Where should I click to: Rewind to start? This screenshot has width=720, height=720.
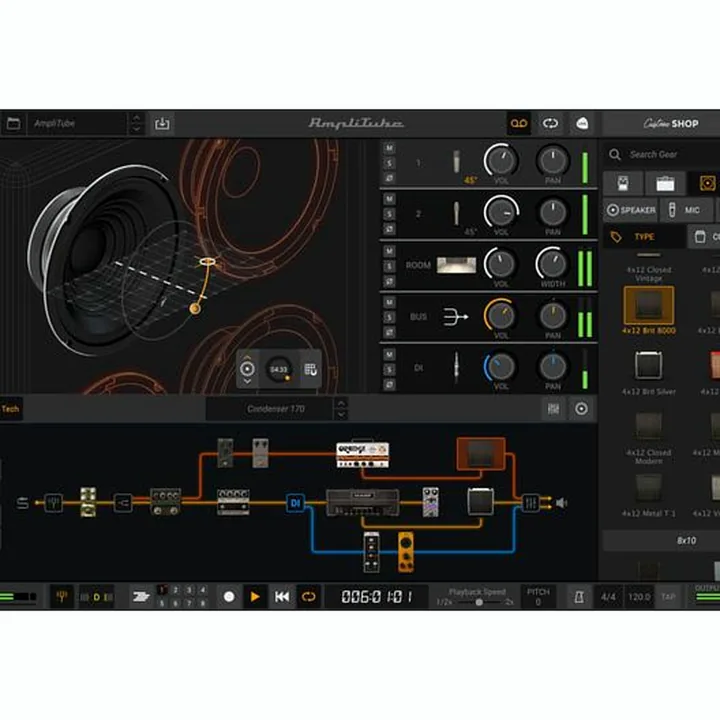tap(281, 596)
